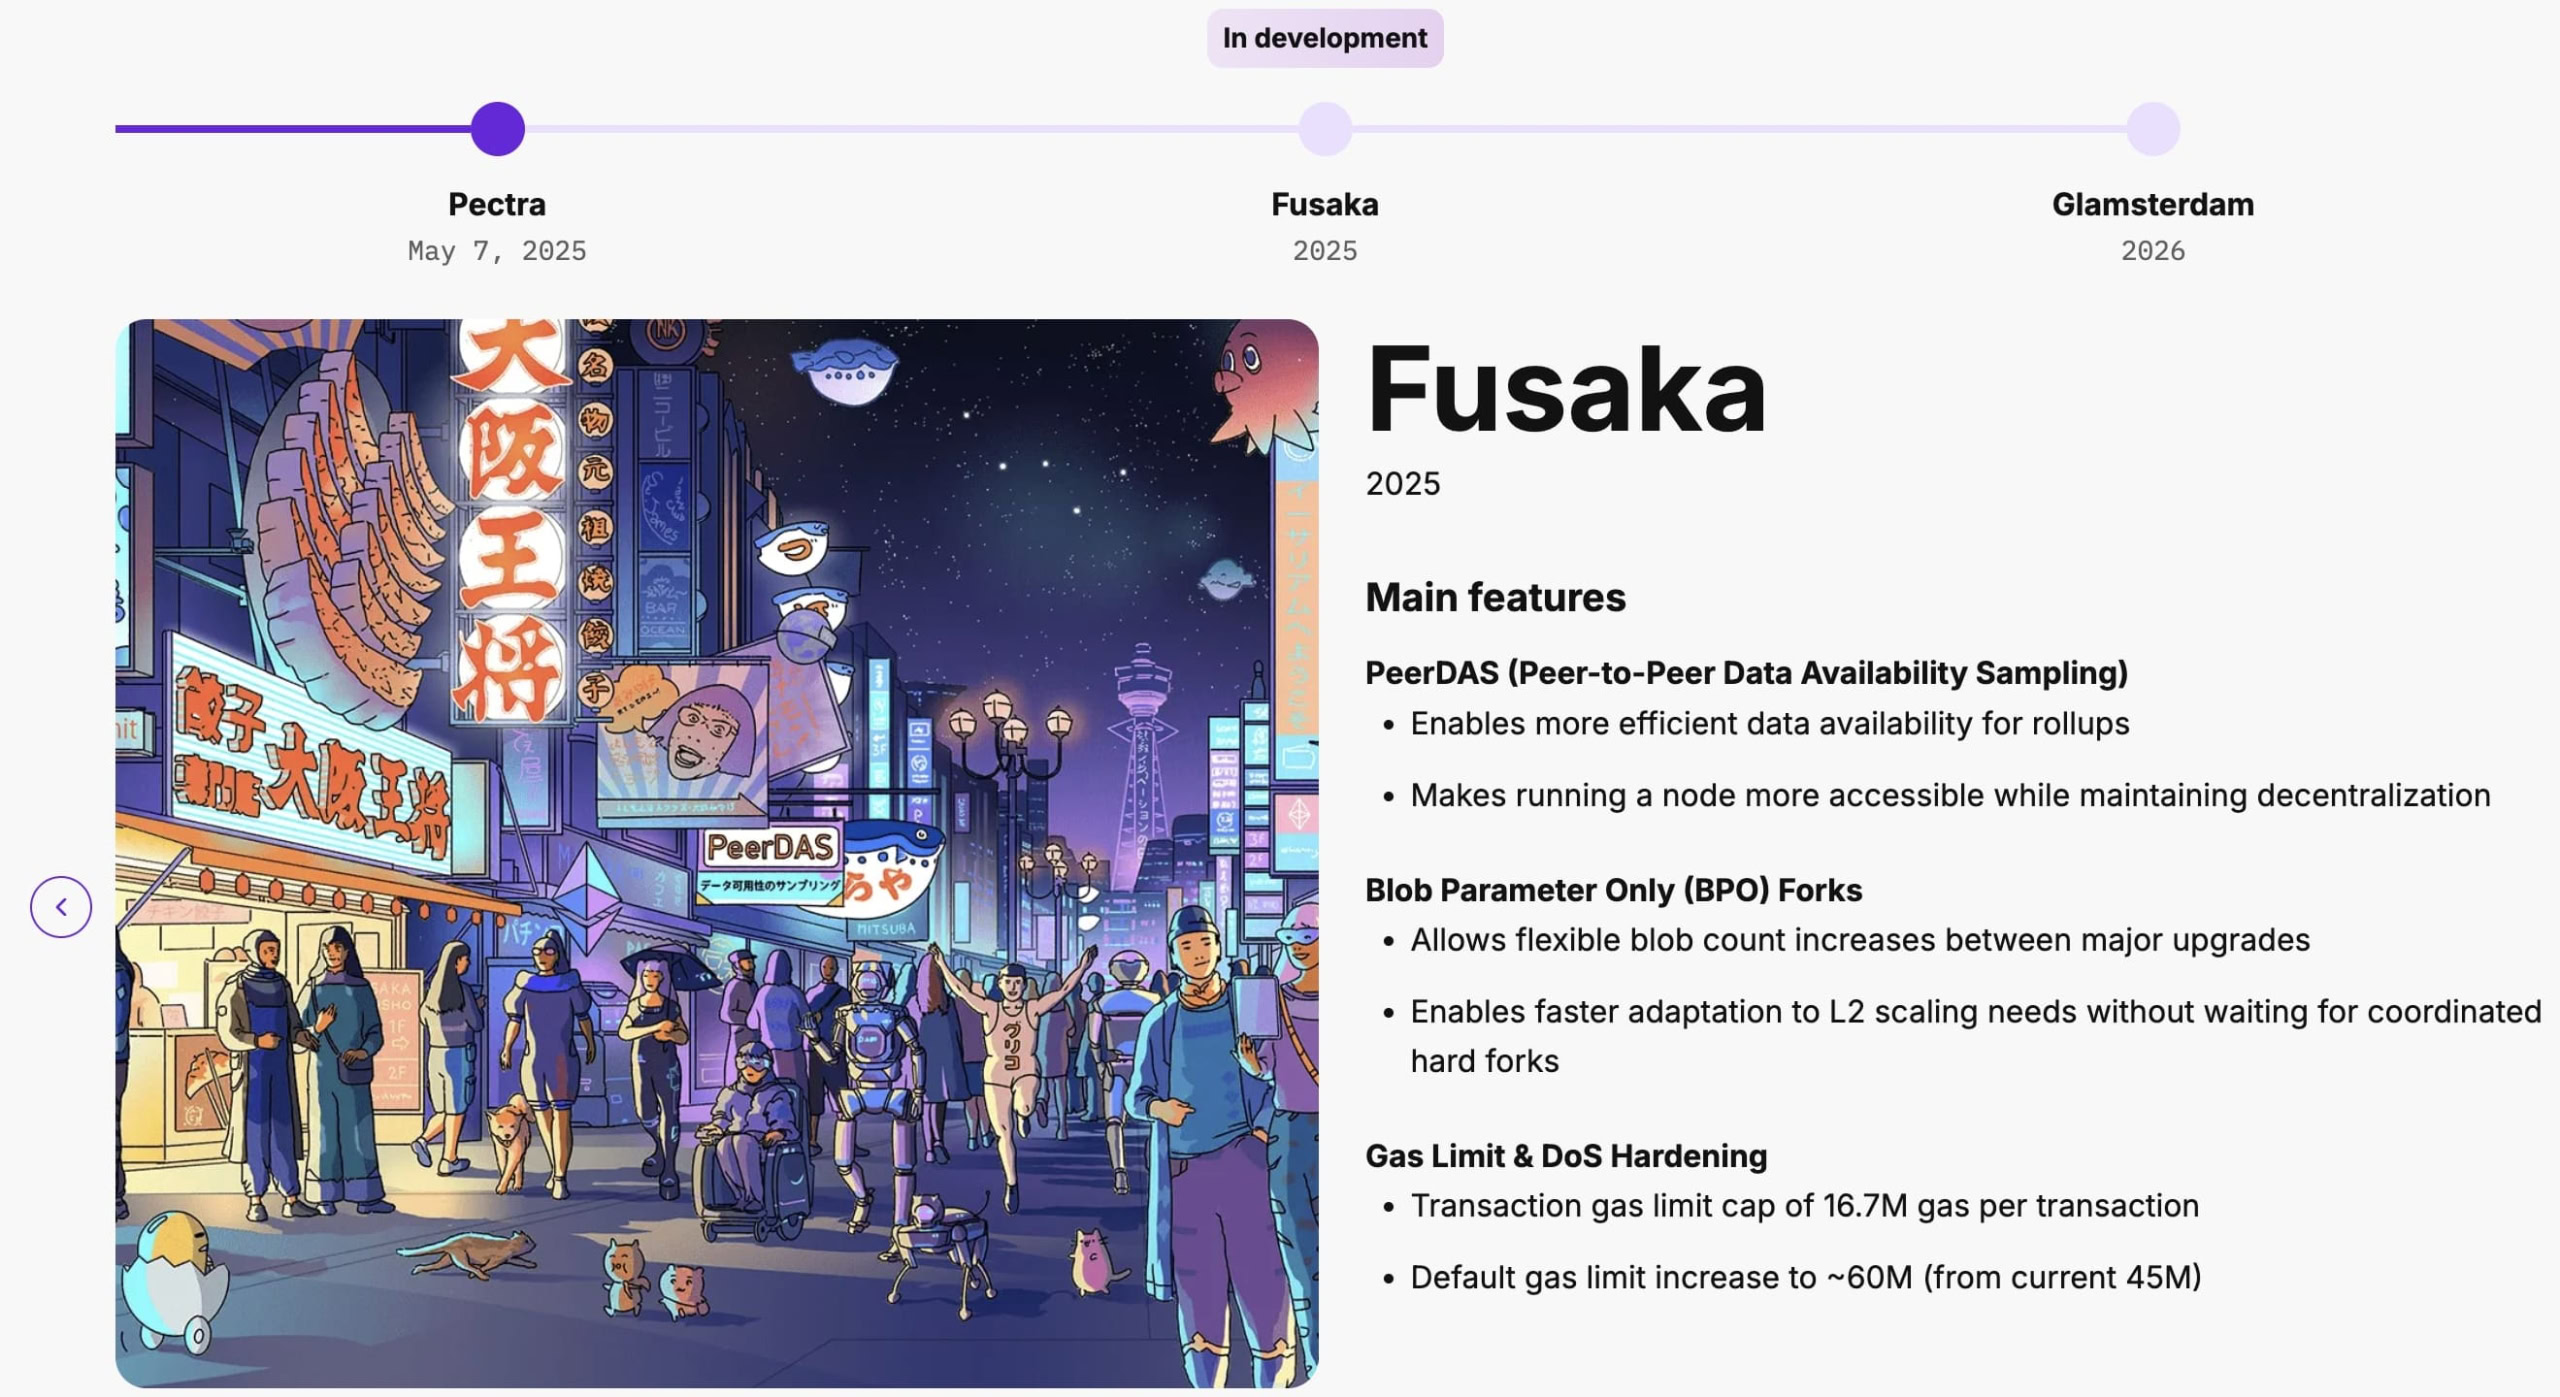Click the large Fusaka heading
The height and width of the screenshot is (1397, 2560).
coord(1566,390)
